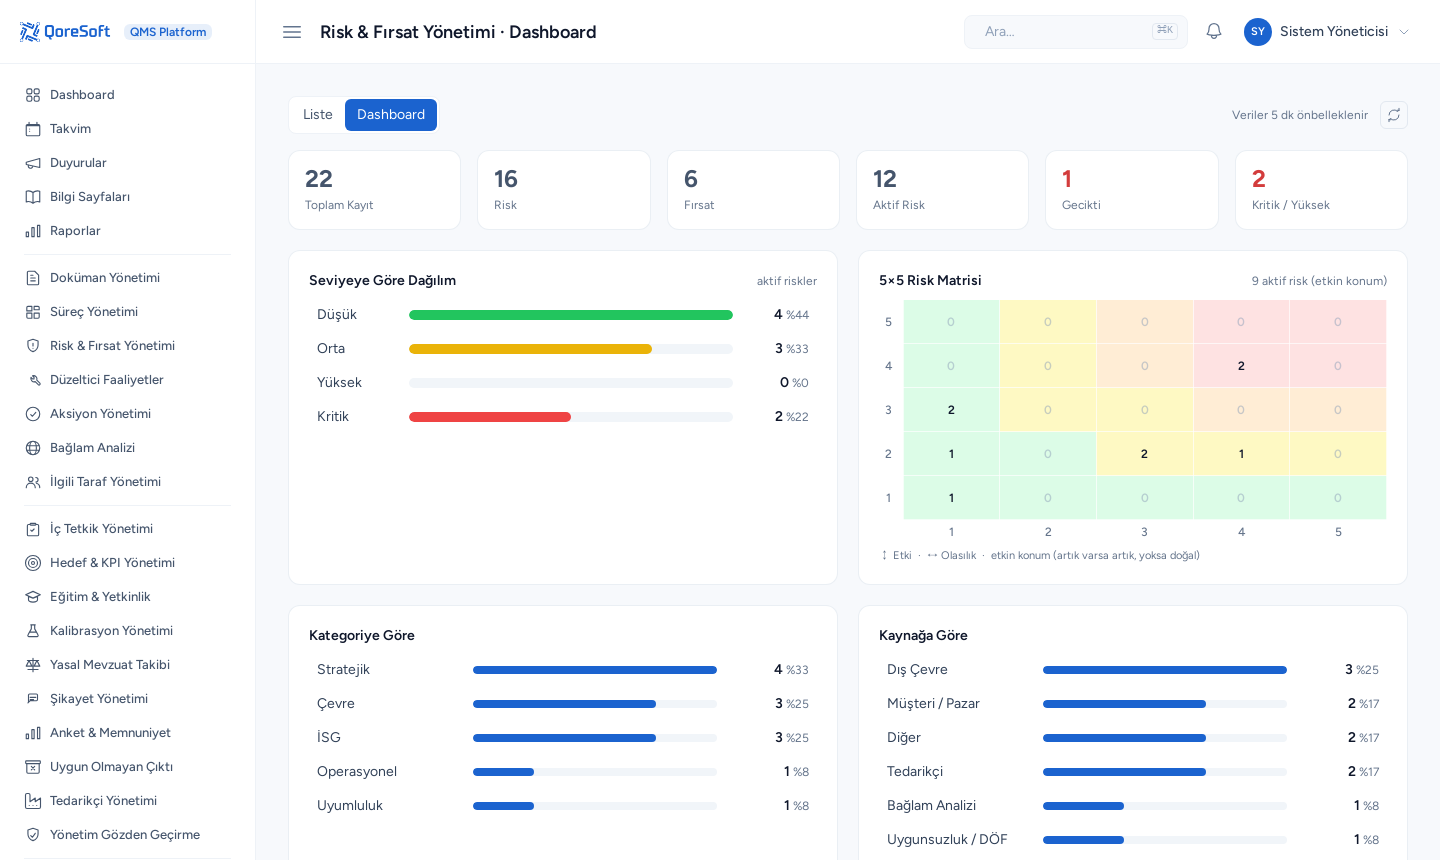Click the İç Tetkik clipboard icon
The height and width of the screenshot is (860, 1440).
pyautogui.click(x=33, y=529)
